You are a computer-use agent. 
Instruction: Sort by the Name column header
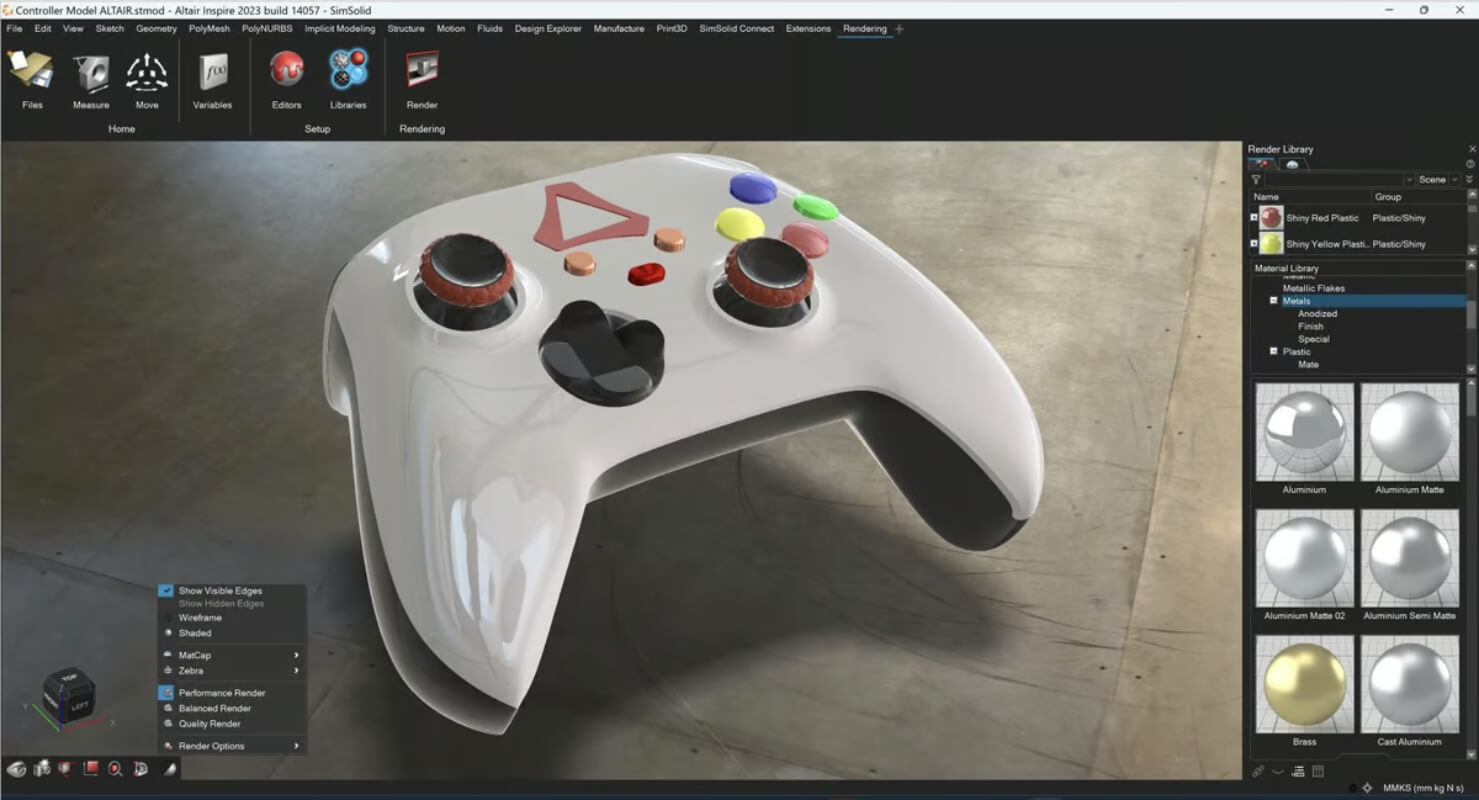(1309, 197)
